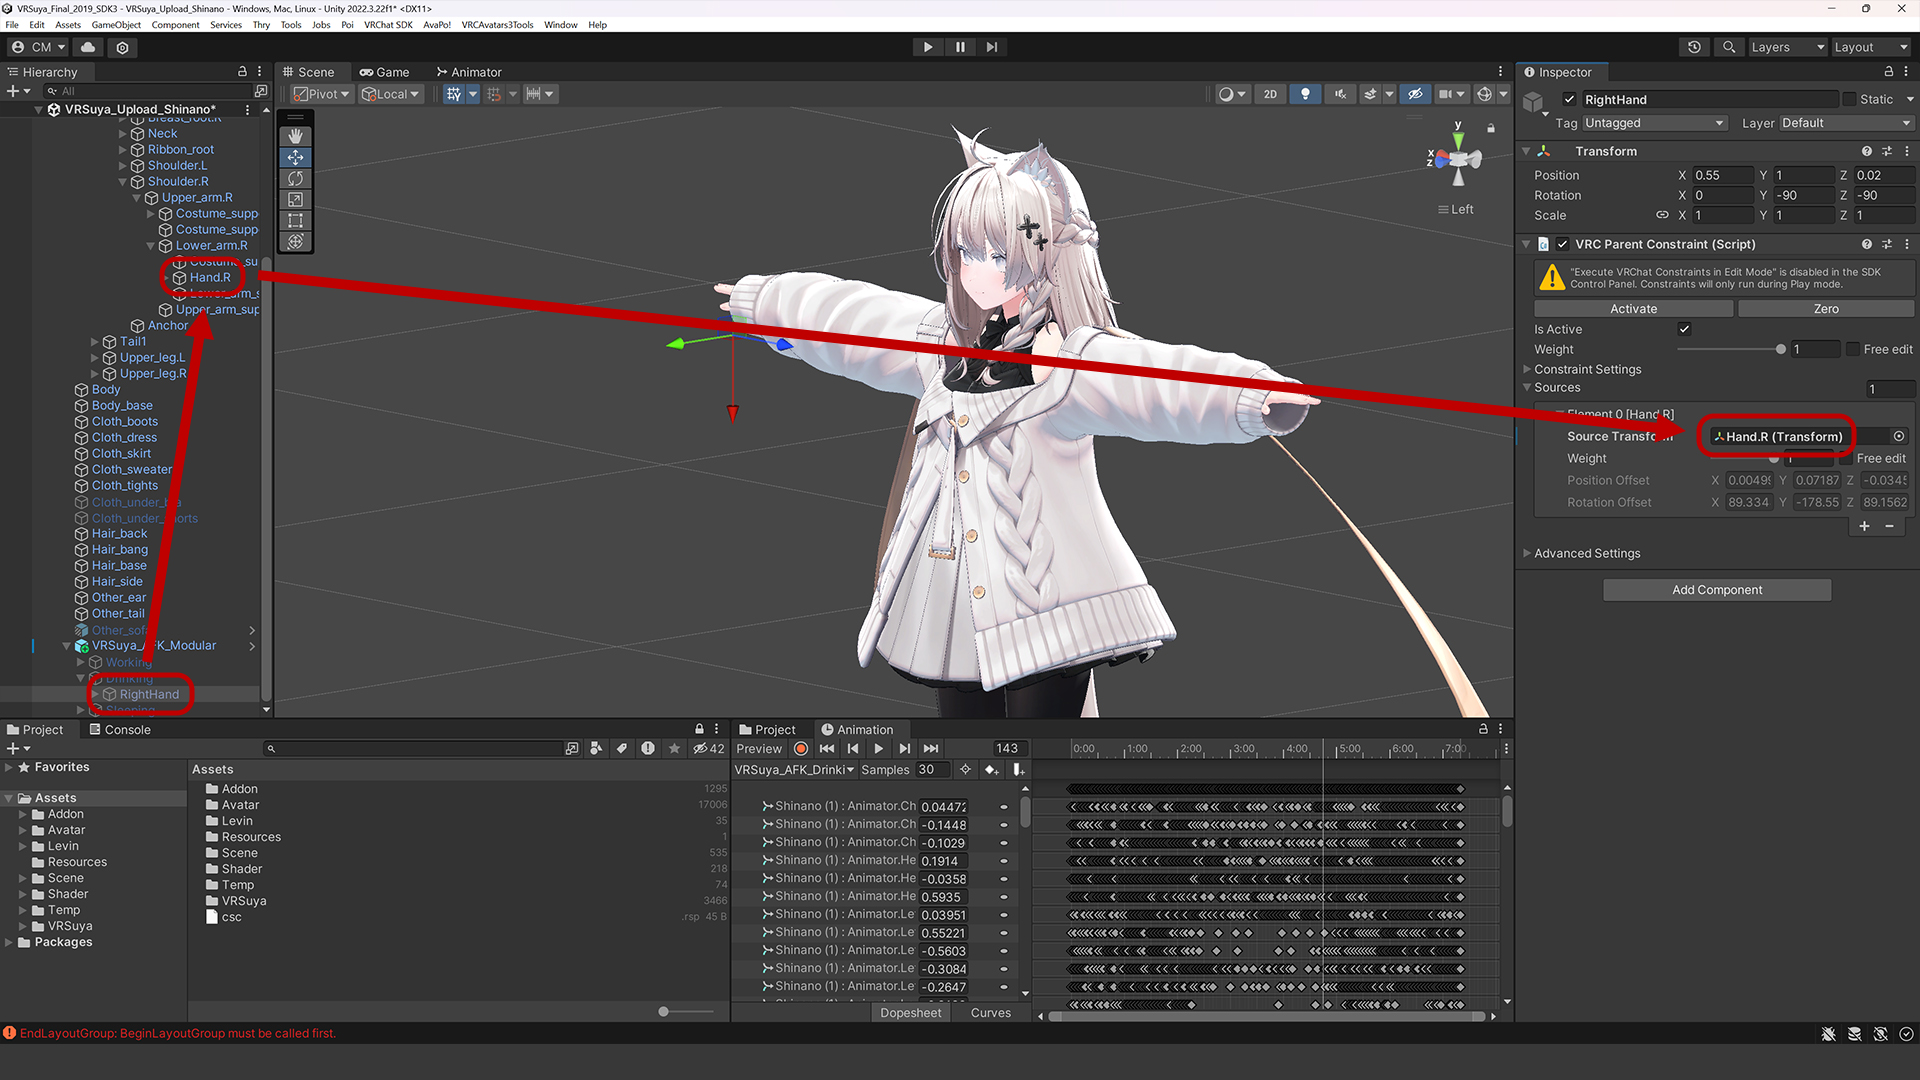The height and width of the screenshot is (1080, 1920).
Task: Select the Hand view tool in the Scene toolbar
Action: click(x=295, y=136)
